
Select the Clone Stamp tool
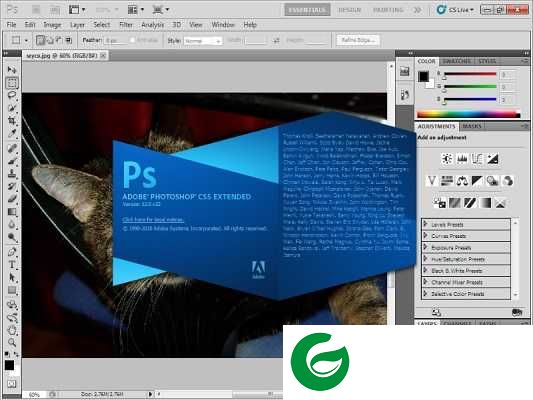[x=12, y=174]
